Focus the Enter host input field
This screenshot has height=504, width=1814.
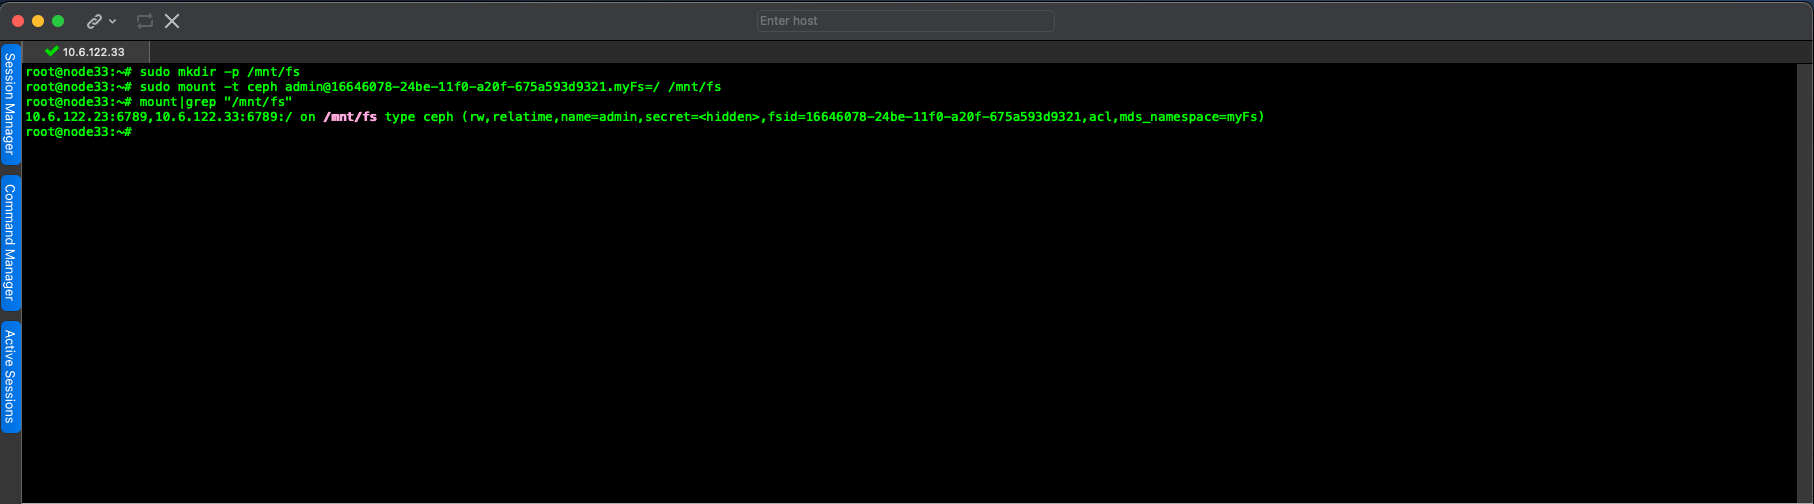click(x=905, y=21)
